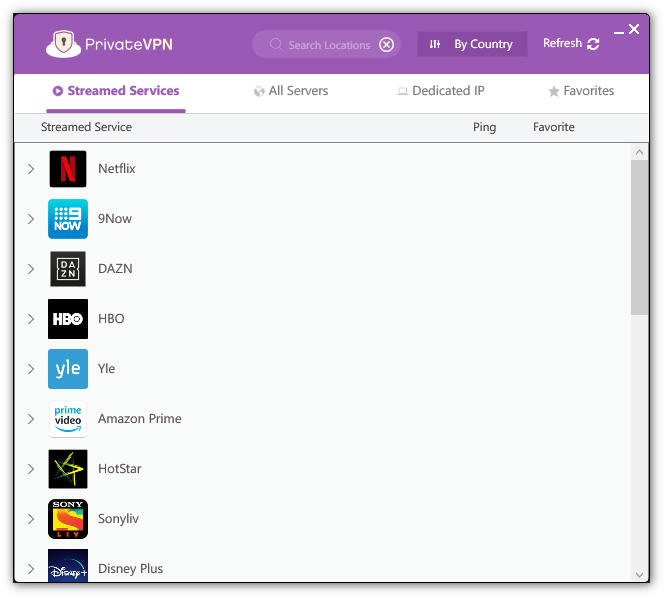
Task: Open the By Country sort button
Action: click(472, 44)
